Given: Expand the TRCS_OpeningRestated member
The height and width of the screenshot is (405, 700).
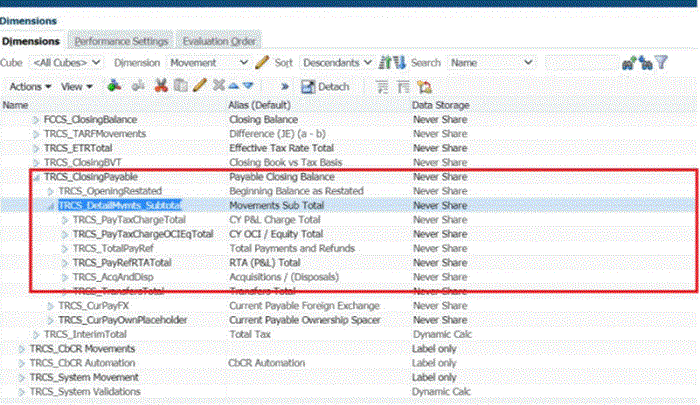Looking at the screenshot, I should click(x=50, y=191).
